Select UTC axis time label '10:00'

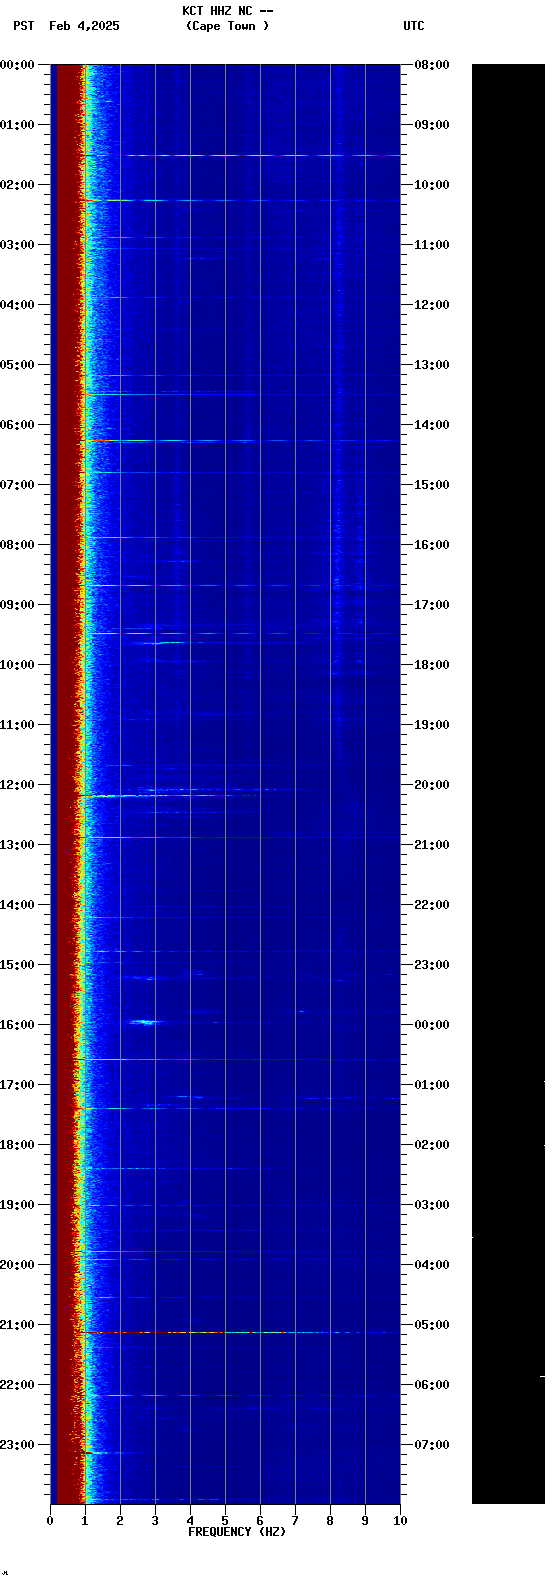432,185
